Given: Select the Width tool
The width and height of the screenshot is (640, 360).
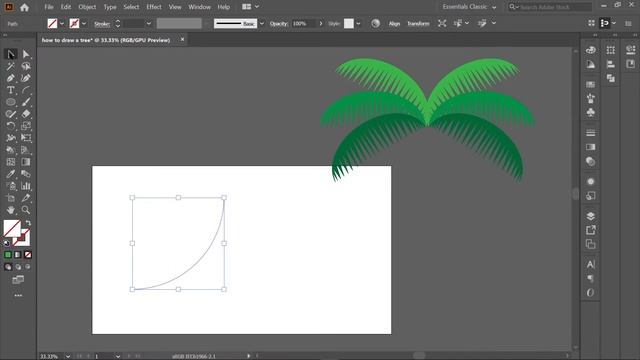Looking at the screenshot, I should coord(11,138).
